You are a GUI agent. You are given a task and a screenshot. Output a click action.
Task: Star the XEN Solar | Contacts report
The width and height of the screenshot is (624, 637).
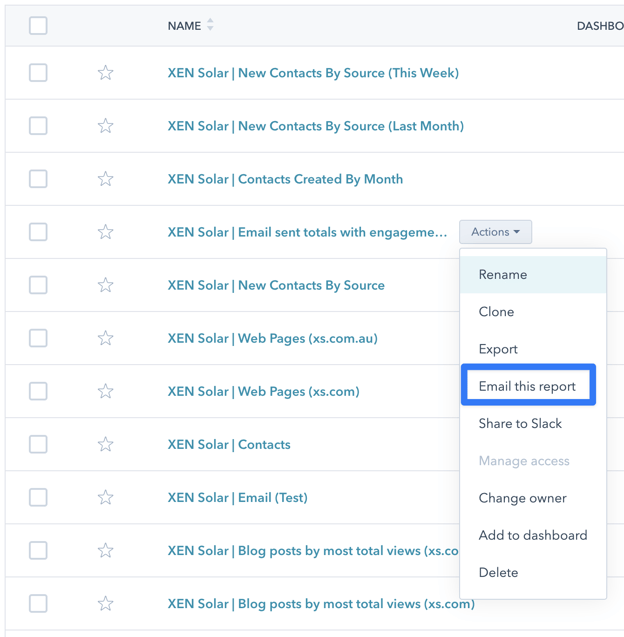coord(105,444)
